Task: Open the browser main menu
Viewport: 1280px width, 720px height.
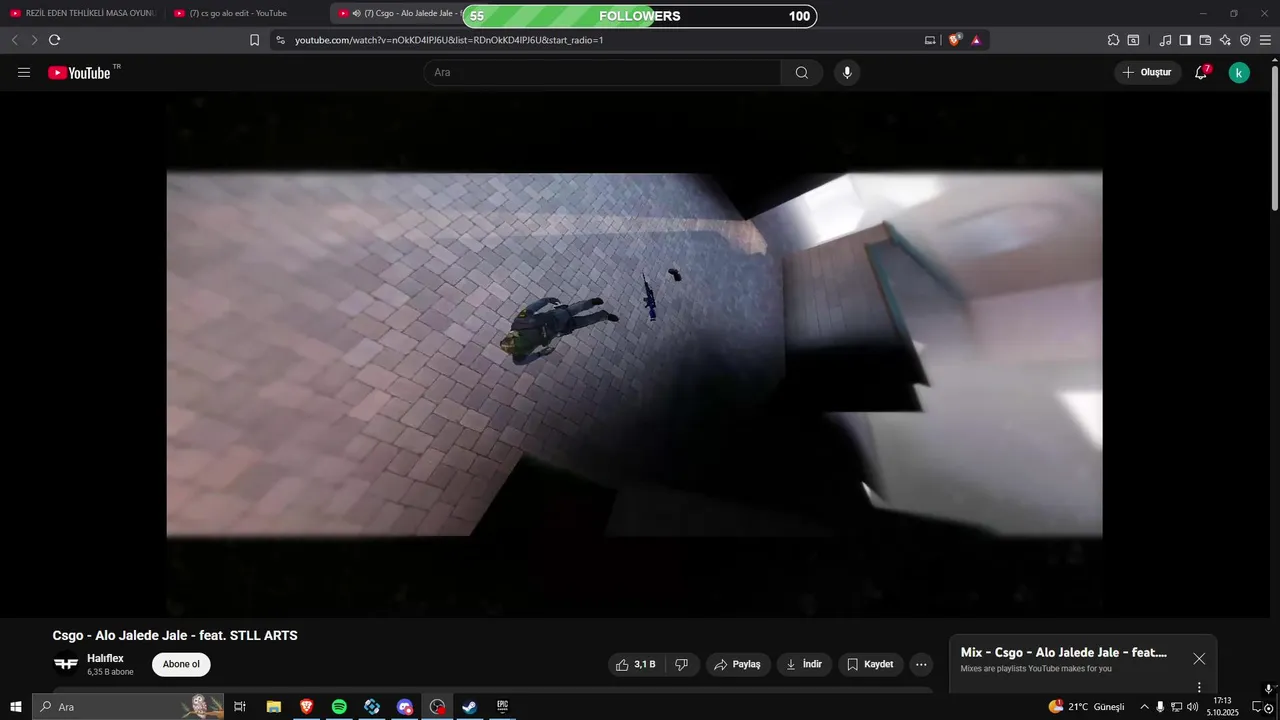Action: tap(1266, 40)
